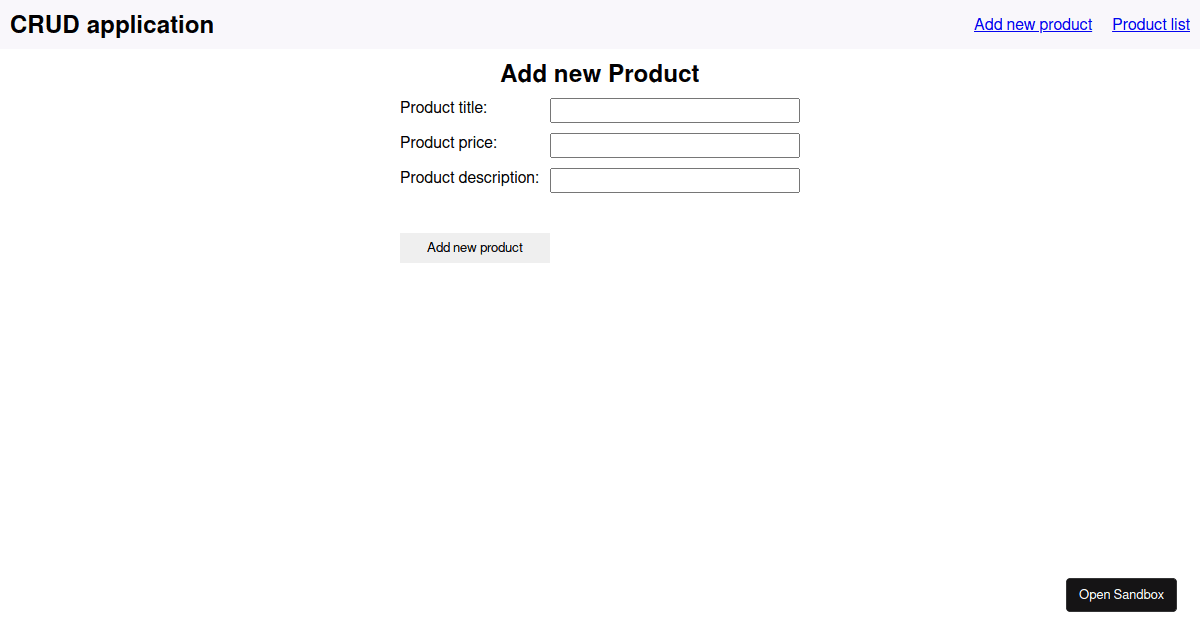The height and width of the screenshot is (630, 1200).
Task: Focus the Product price text box
Action: [x=675, y=145]
